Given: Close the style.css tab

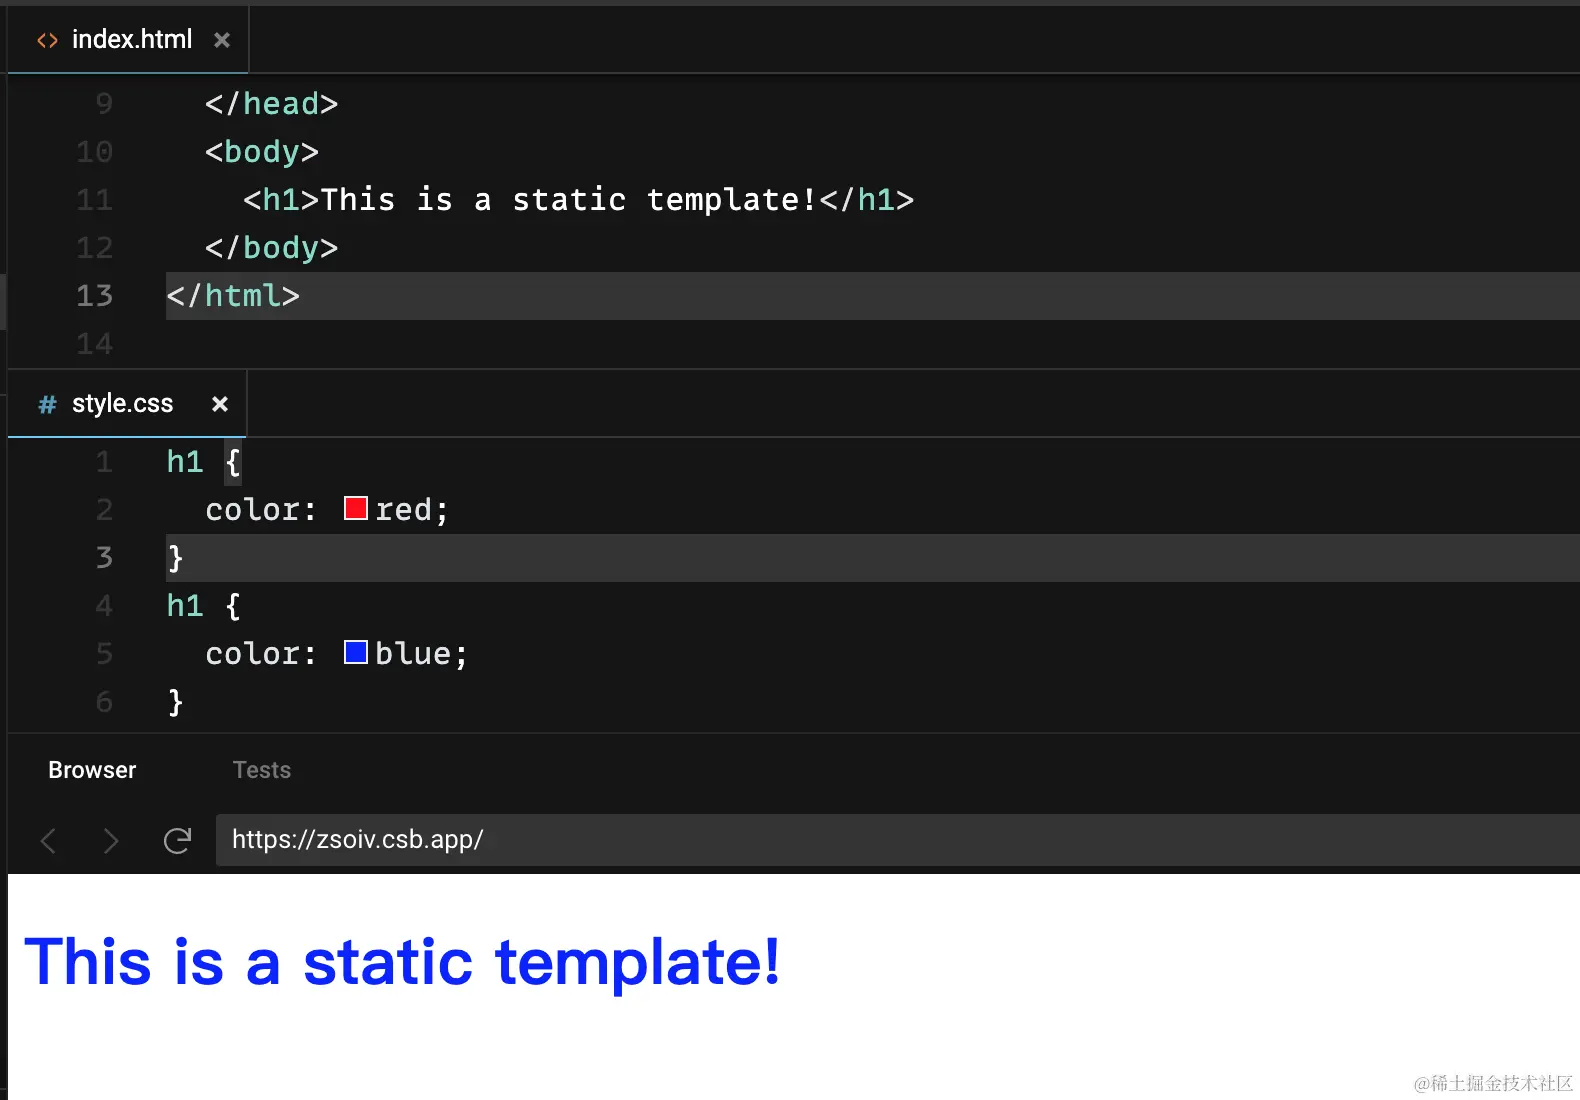Looking at the screenshot, I should click(x=220, y=404).
